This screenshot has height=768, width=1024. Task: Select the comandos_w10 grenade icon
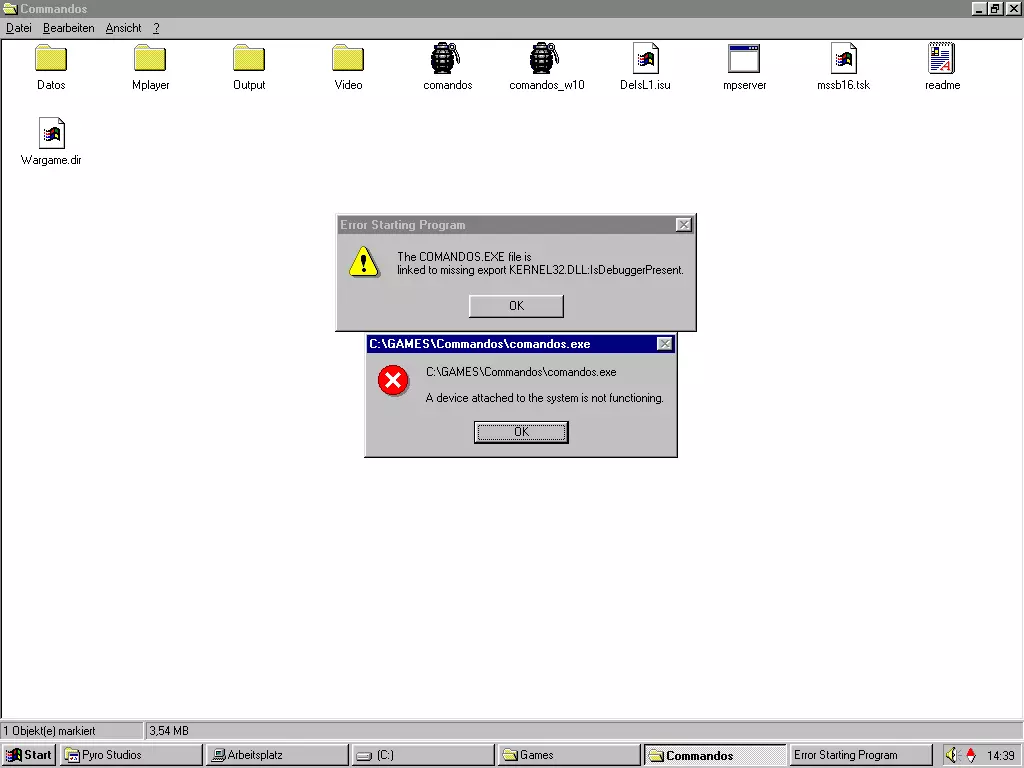point(546,58)
